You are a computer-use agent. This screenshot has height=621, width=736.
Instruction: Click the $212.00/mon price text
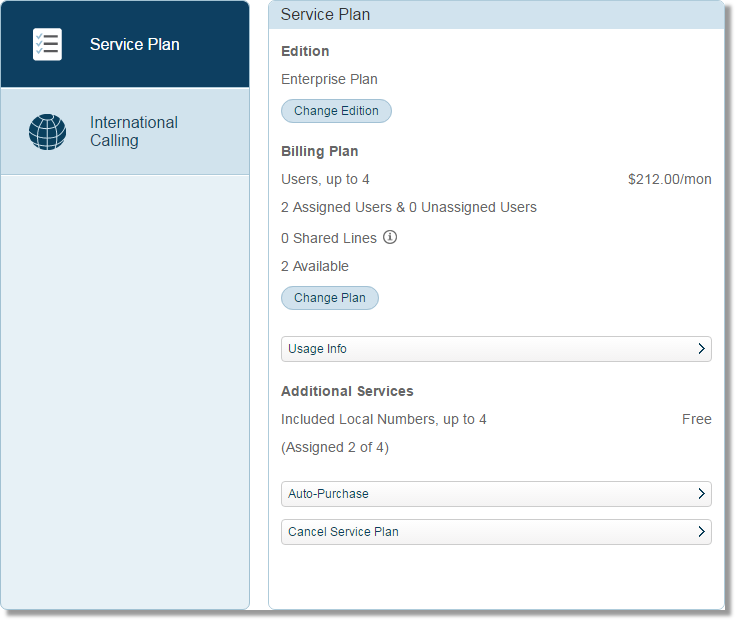pos(670,179)
